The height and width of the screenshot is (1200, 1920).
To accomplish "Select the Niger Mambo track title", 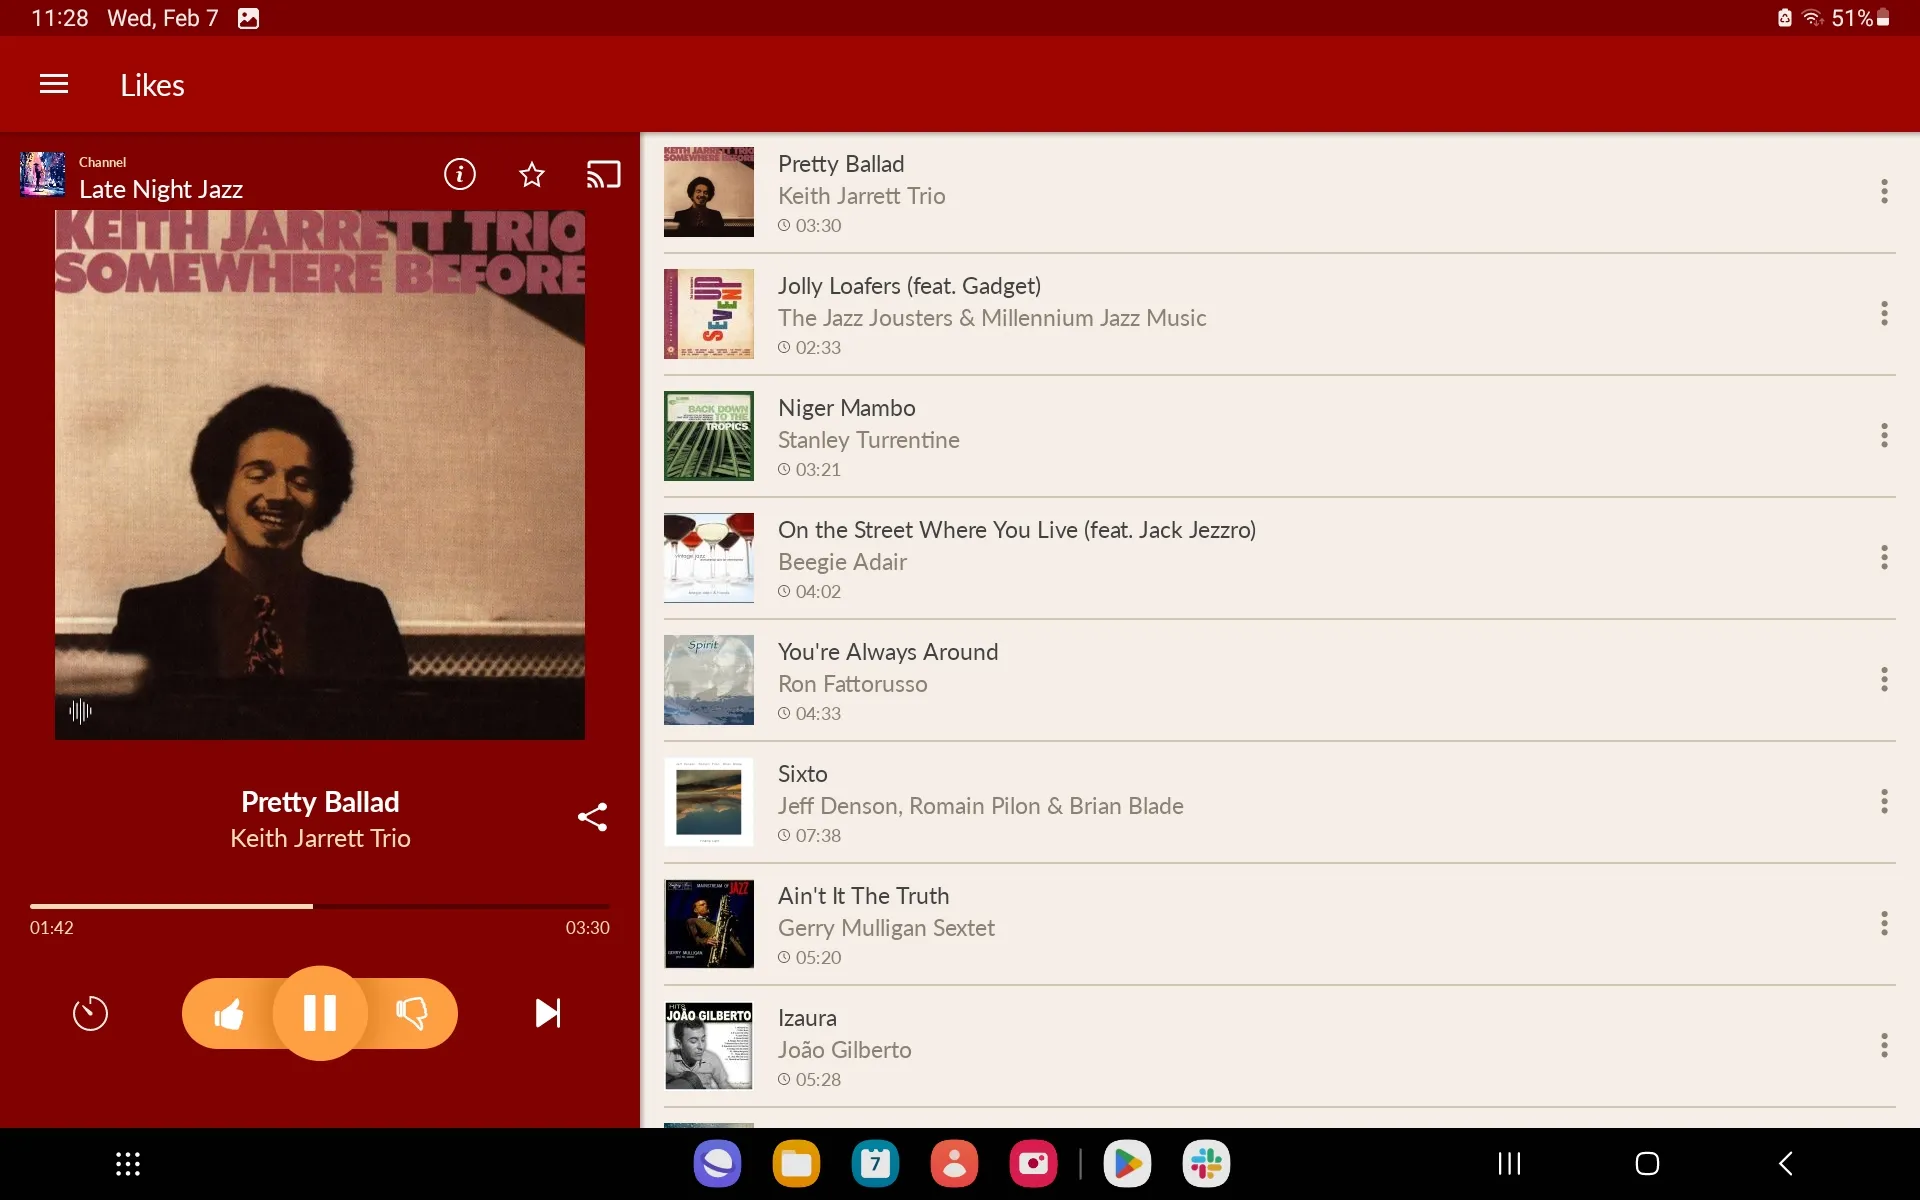I will (x=846, y=408).
